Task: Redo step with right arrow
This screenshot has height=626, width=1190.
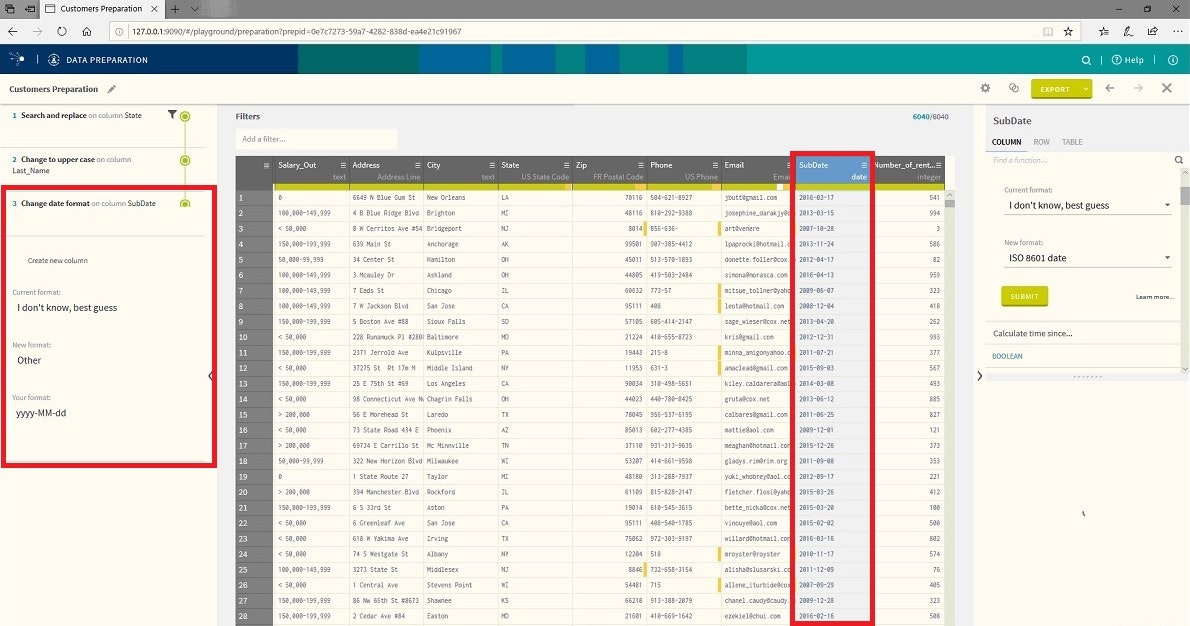Action: click(x=1138, y=88)
